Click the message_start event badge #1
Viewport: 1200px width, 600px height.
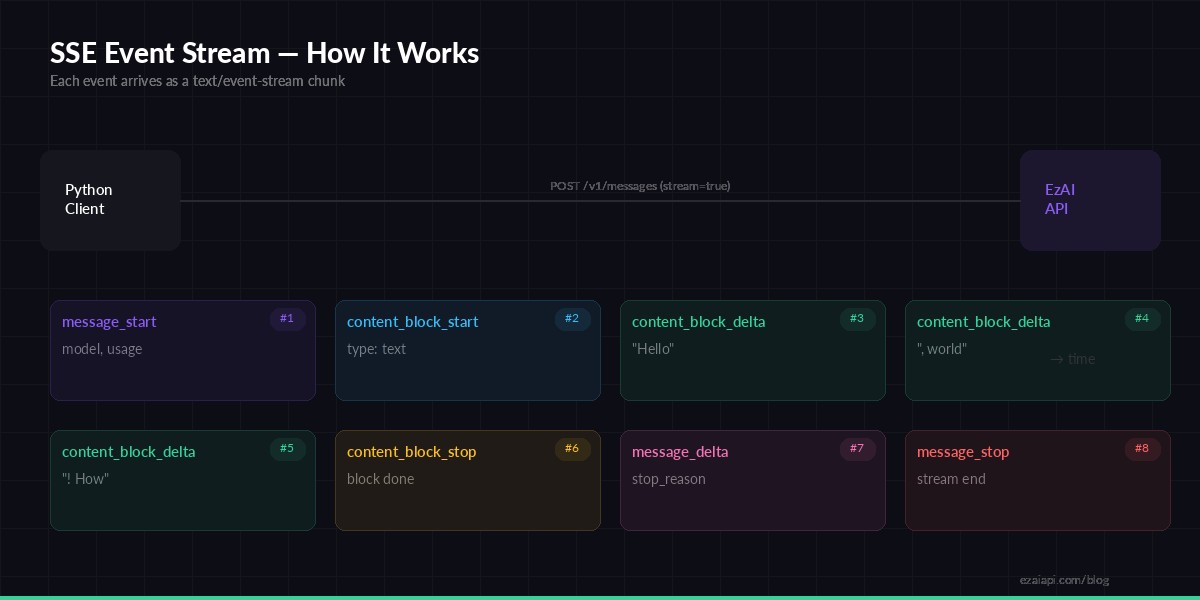tap(288, 319)
